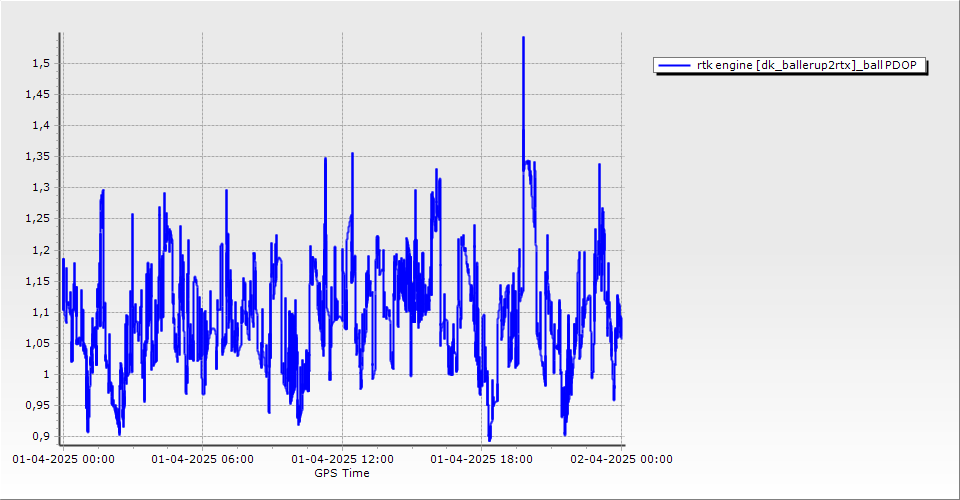Click the 'GPS Time' axis title
Image resolution: width=960 pixels, height=500 pixels.
[x=342, y=473]
